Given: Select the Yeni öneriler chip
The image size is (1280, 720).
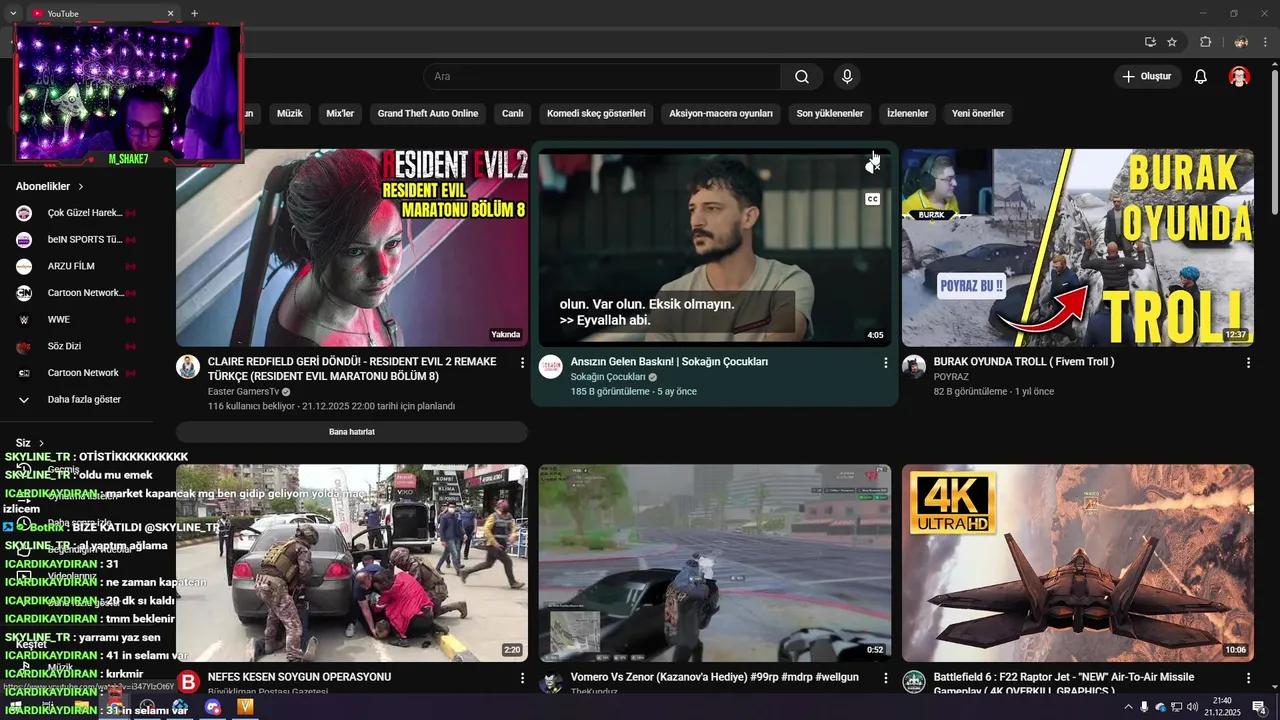Looking at the screenshot, I should [x=978, y=114].
